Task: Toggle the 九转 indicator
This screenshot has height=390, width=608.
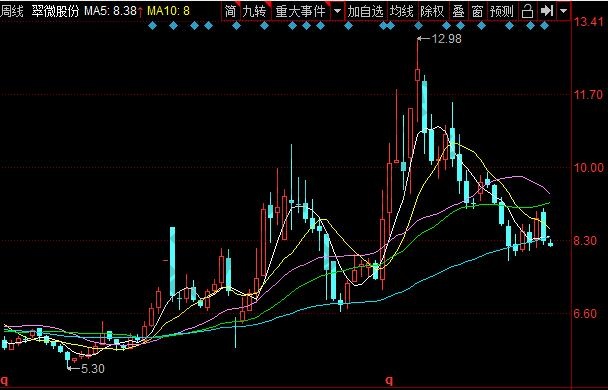Action: point(254,11)
